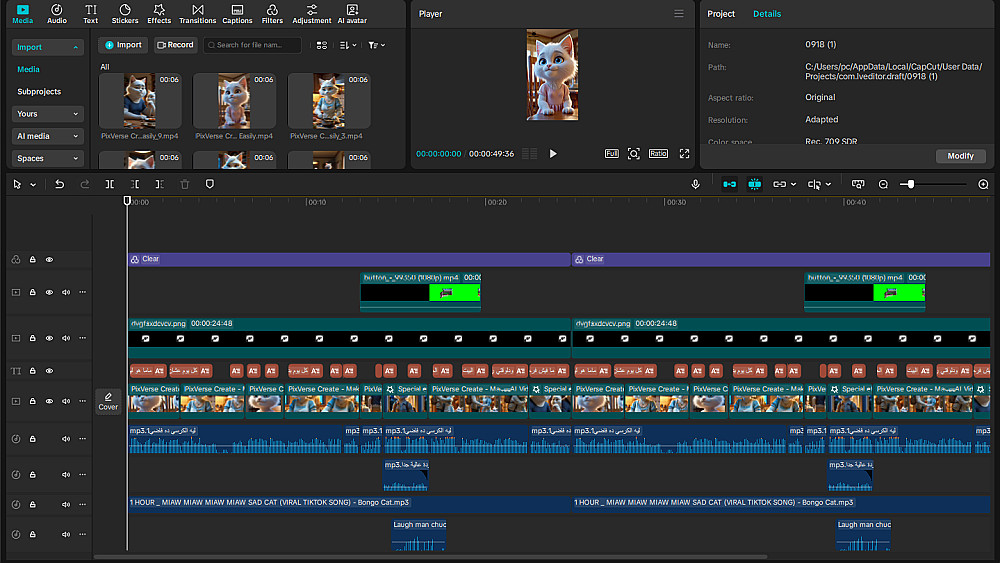Click the Modify button

[960, 156]
